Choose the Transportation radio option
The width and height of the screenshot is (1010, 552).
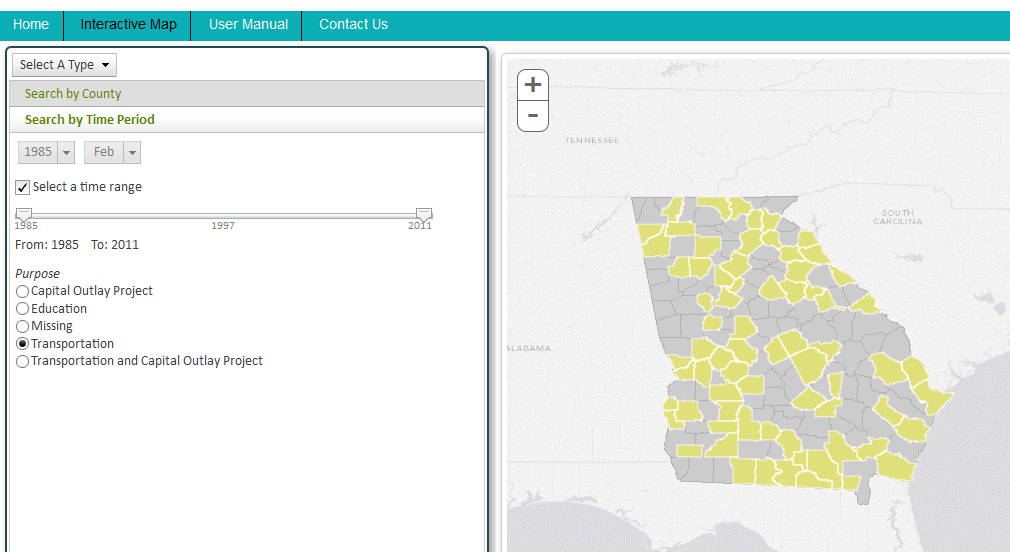[23, 344]
